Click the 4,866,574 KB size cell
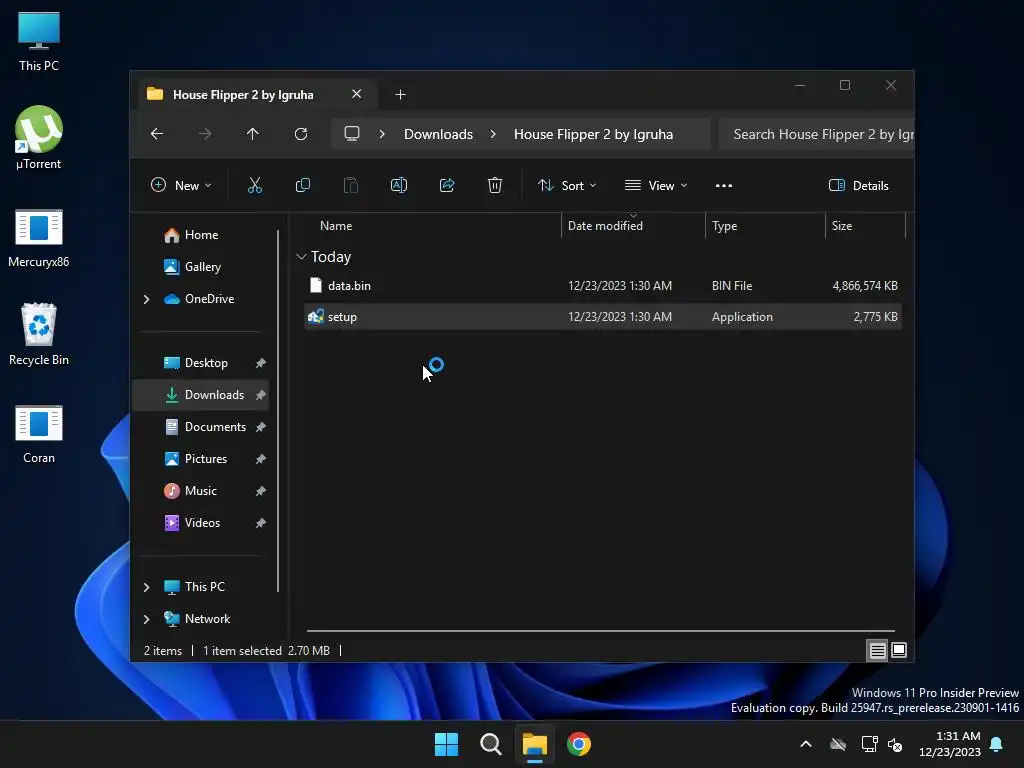The height and width of the screenshot is (768, 1024). pyautogui.click(x=865, y=285)
